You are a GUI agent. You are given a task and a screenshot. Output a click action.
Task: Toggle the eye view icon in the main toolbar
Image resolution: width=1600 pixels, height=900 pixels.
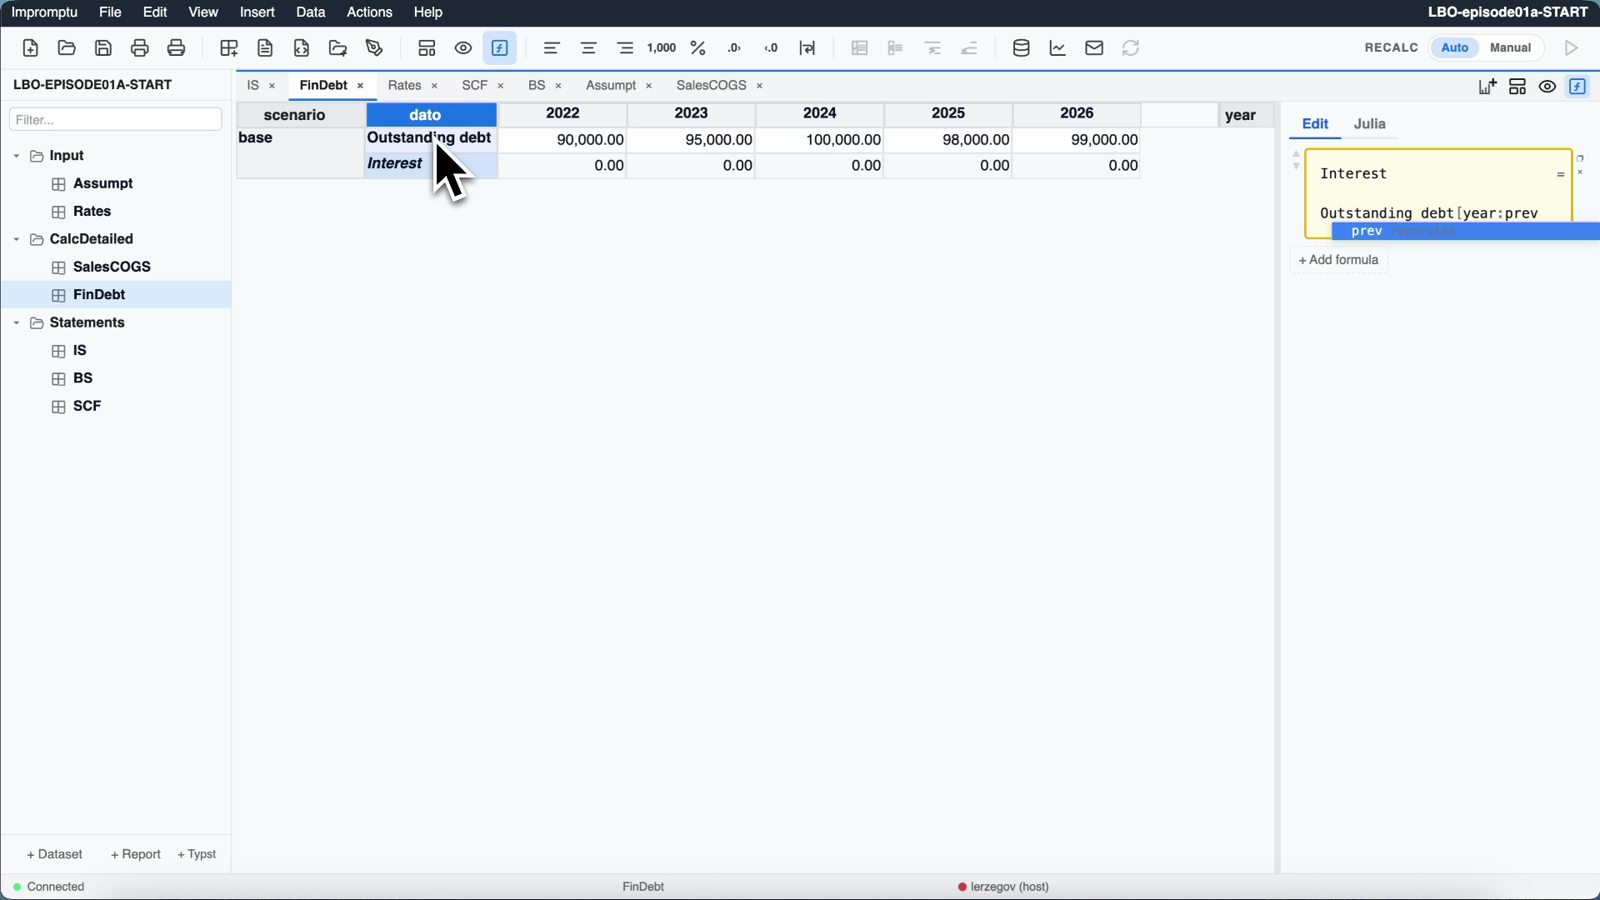(x=463, y=48)
